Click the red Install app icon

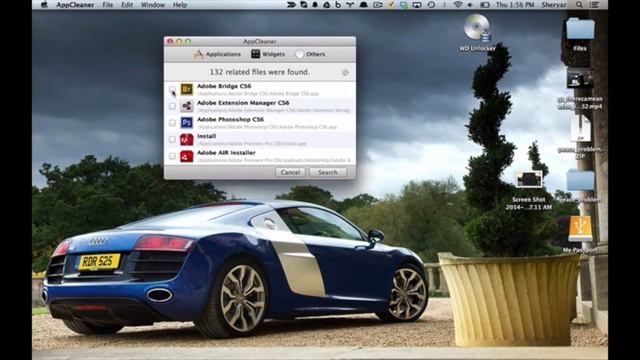click(187, 140)
